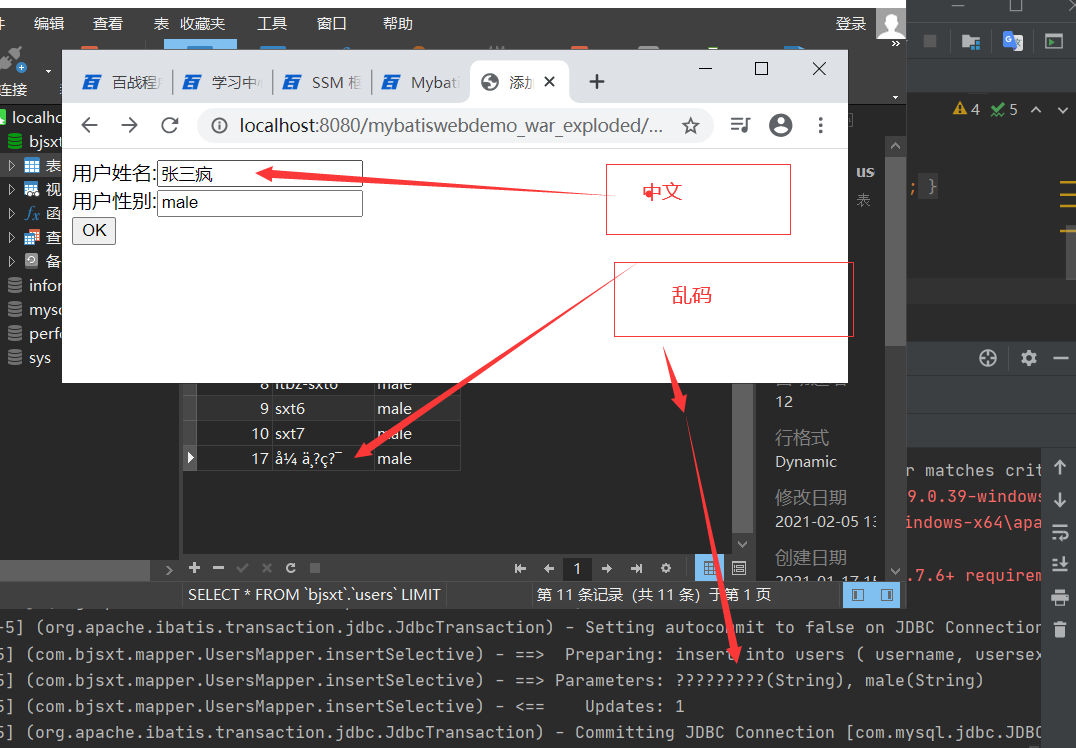Viewport: 1076px width, 748px height.
Task: Go to first page of records
Action: (520, 568)
